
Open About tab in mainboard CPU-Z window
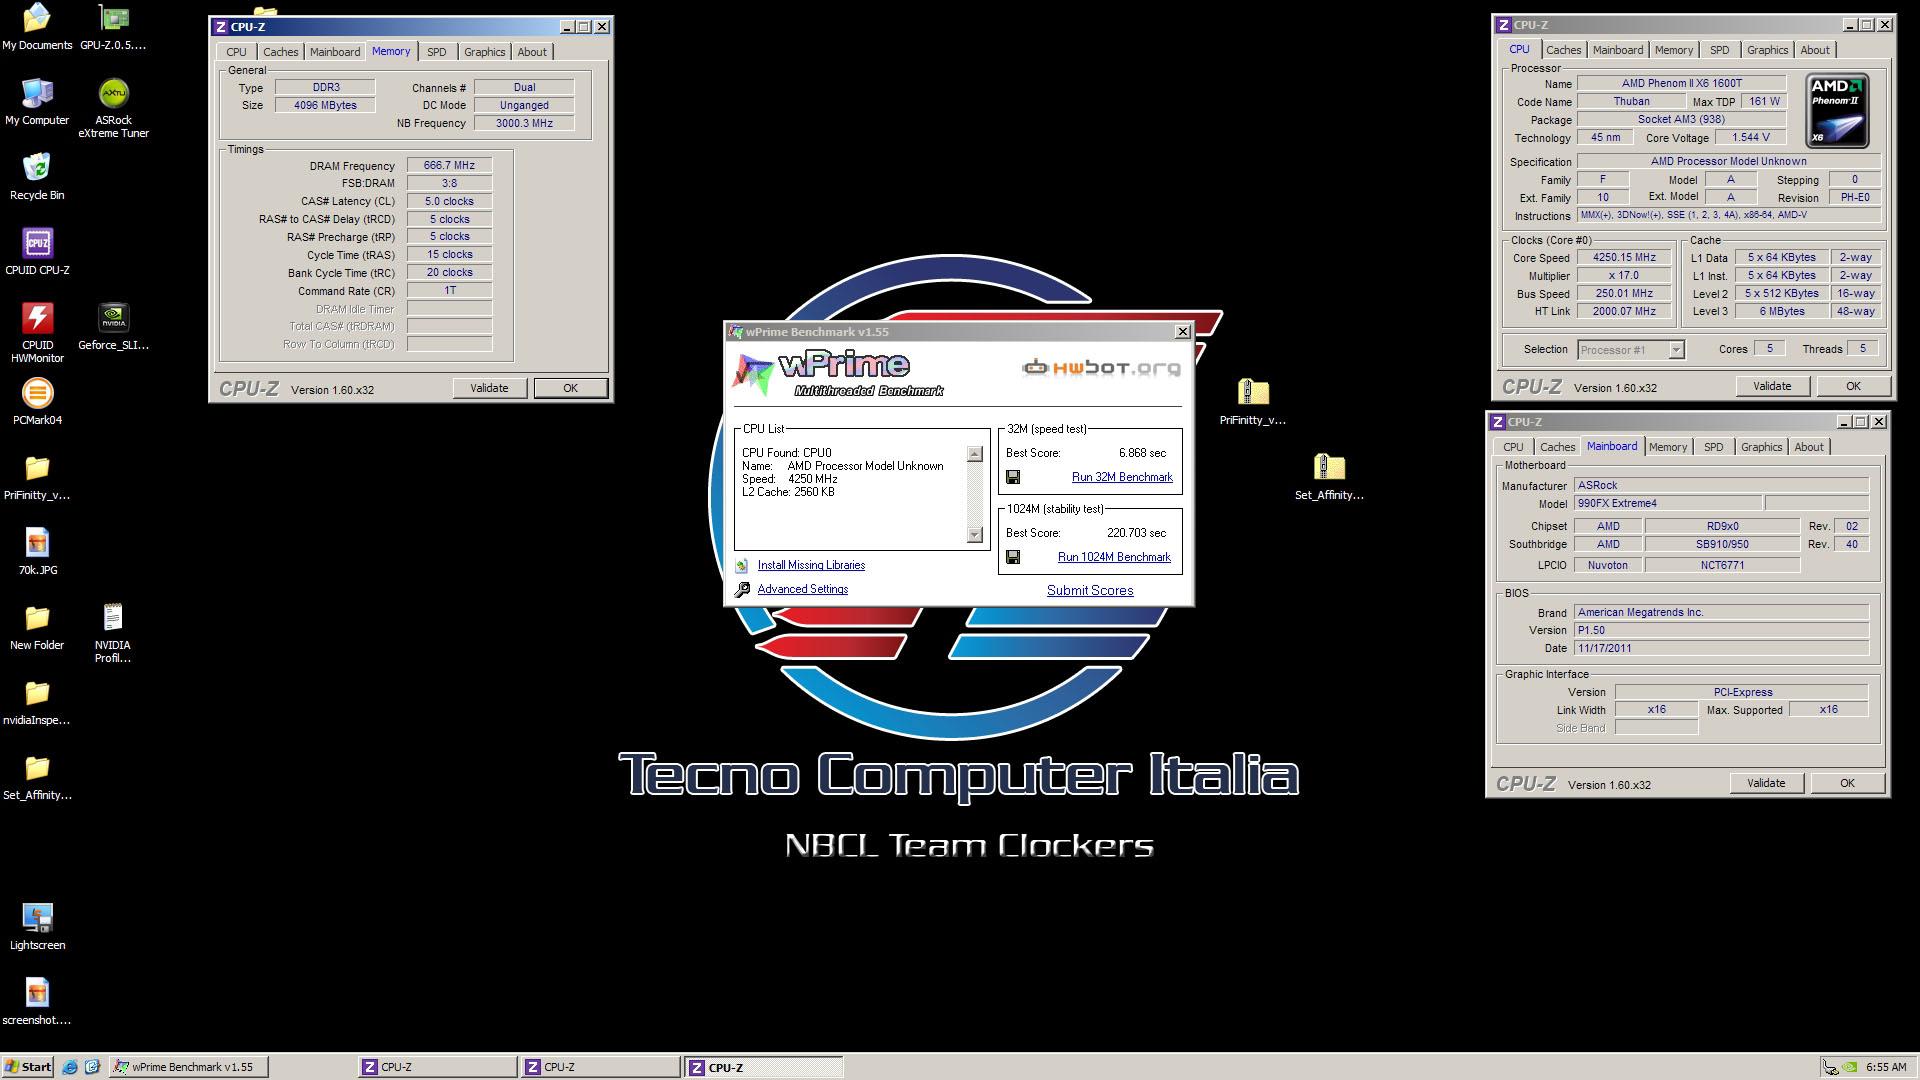click(1808, 447)
